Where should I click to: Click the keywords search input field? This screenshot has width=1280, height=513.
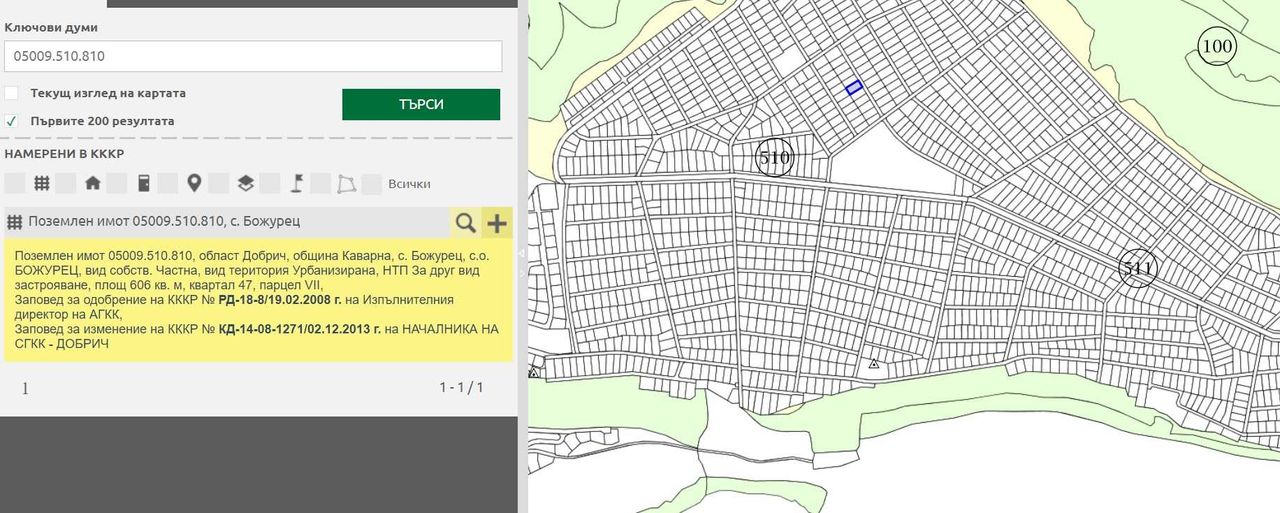coord(253,56)
